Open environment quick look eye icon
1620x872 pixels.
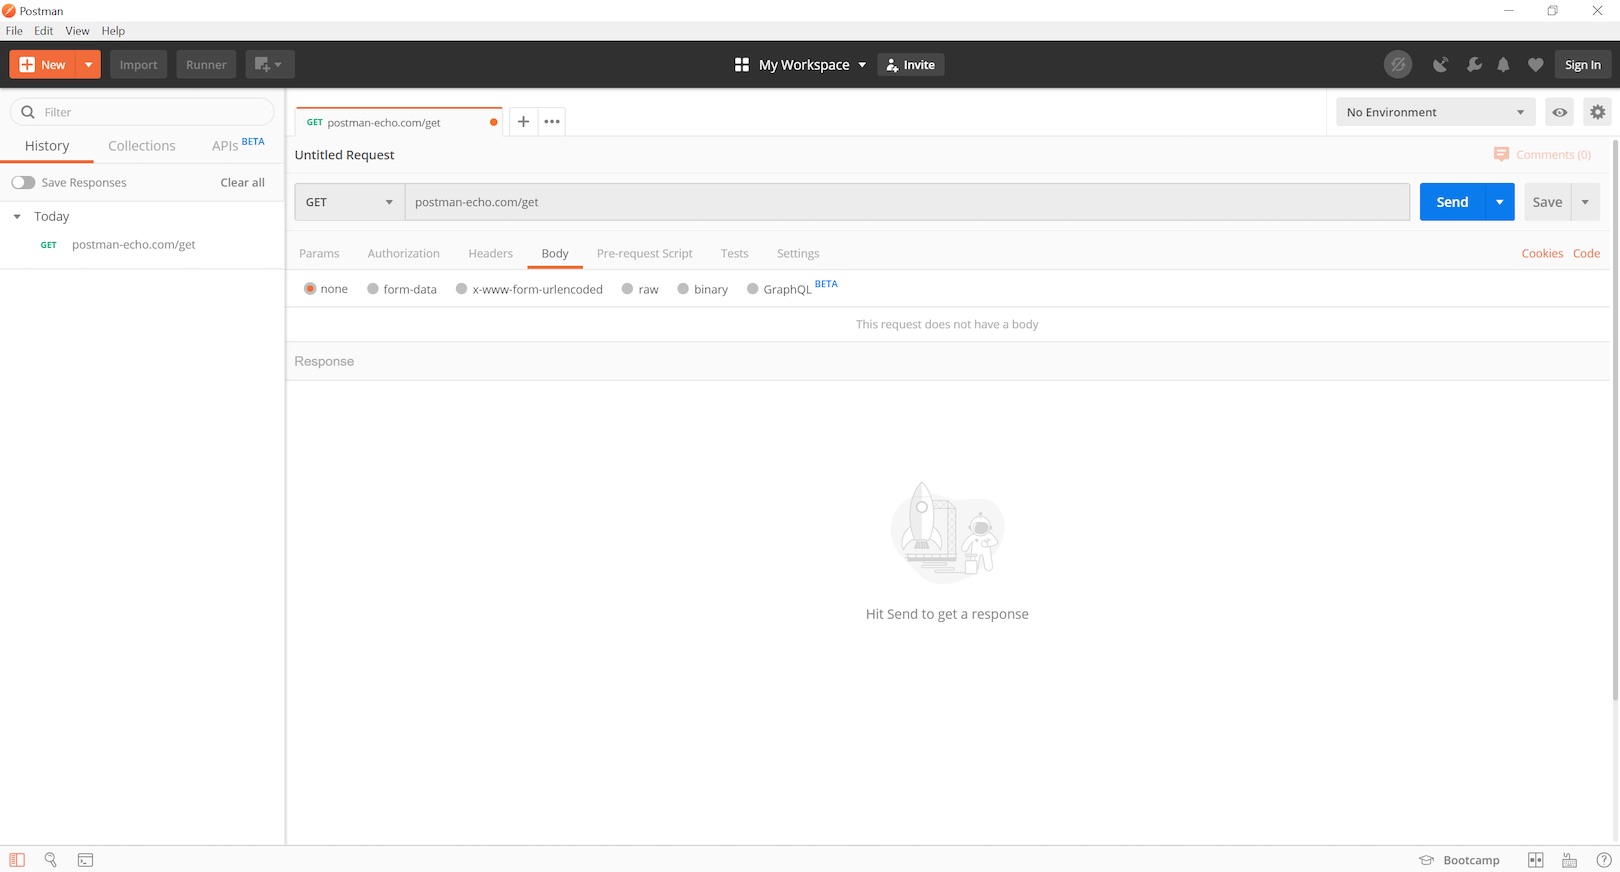(x=1559, y=112)
